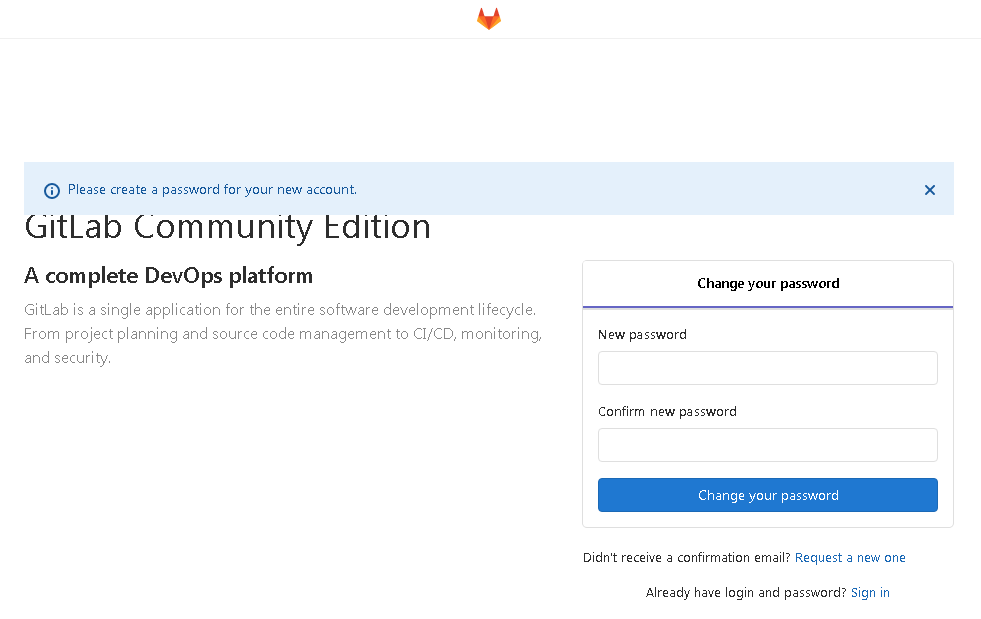Click the GitLab description paragraph

pos(283,334)
